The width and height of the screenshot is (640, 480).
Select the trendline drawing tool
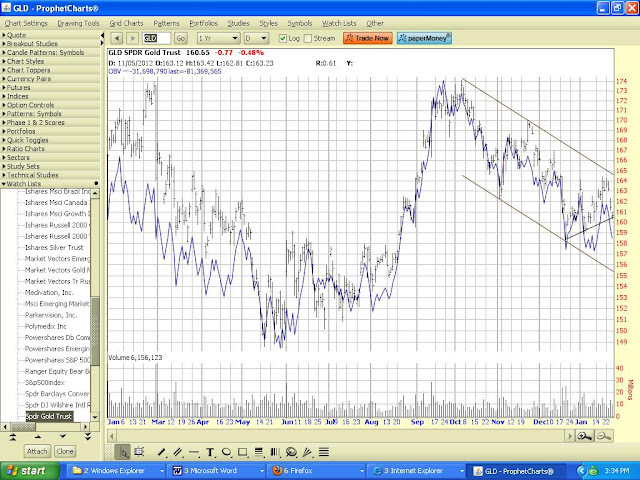[x=162, y=452]
